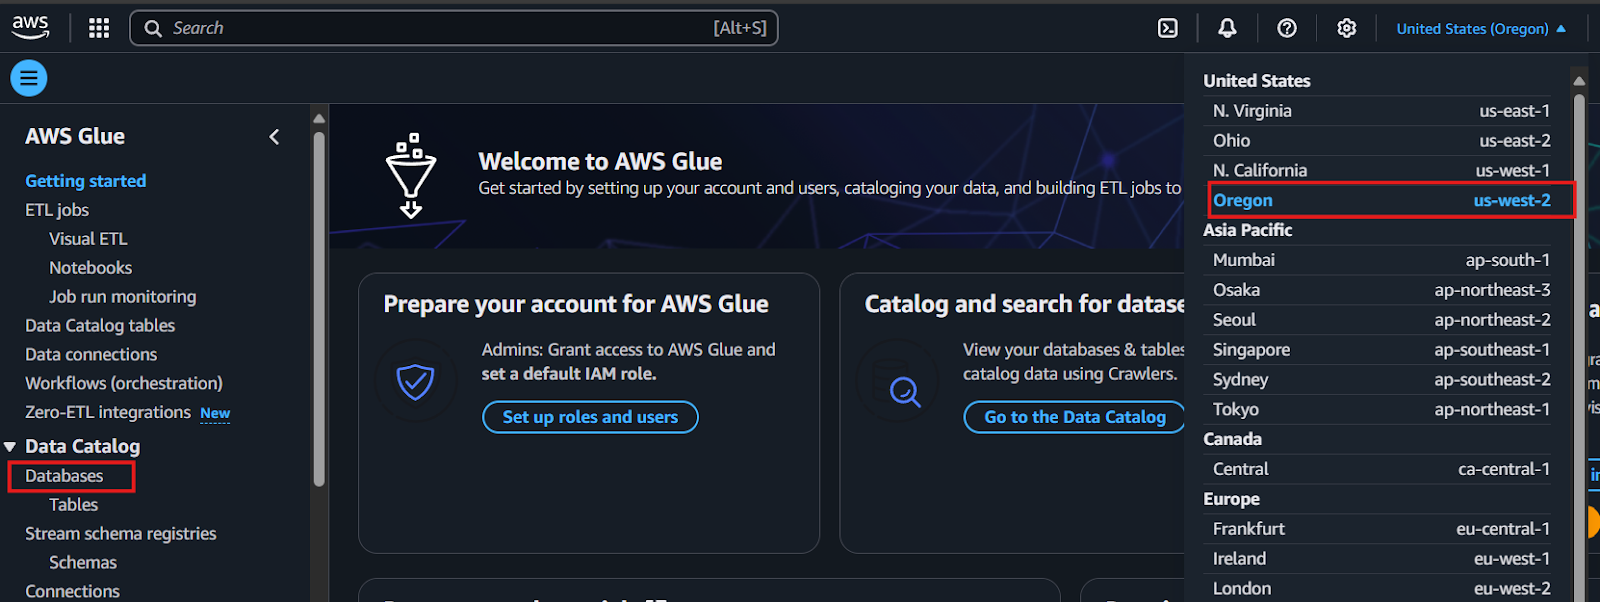The width and height of the screenshot is (1600, 602).
Task: Open the help question mark icon
Action: click(x=1287, y=28)
